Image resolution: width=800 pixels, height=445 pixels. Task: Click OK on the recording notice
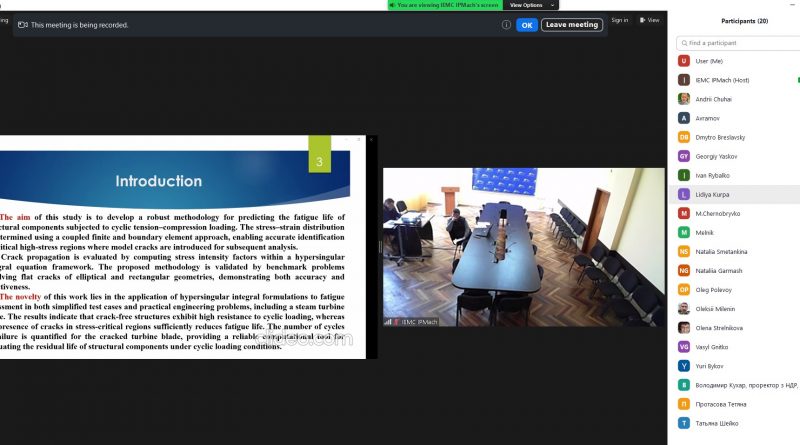526,25
